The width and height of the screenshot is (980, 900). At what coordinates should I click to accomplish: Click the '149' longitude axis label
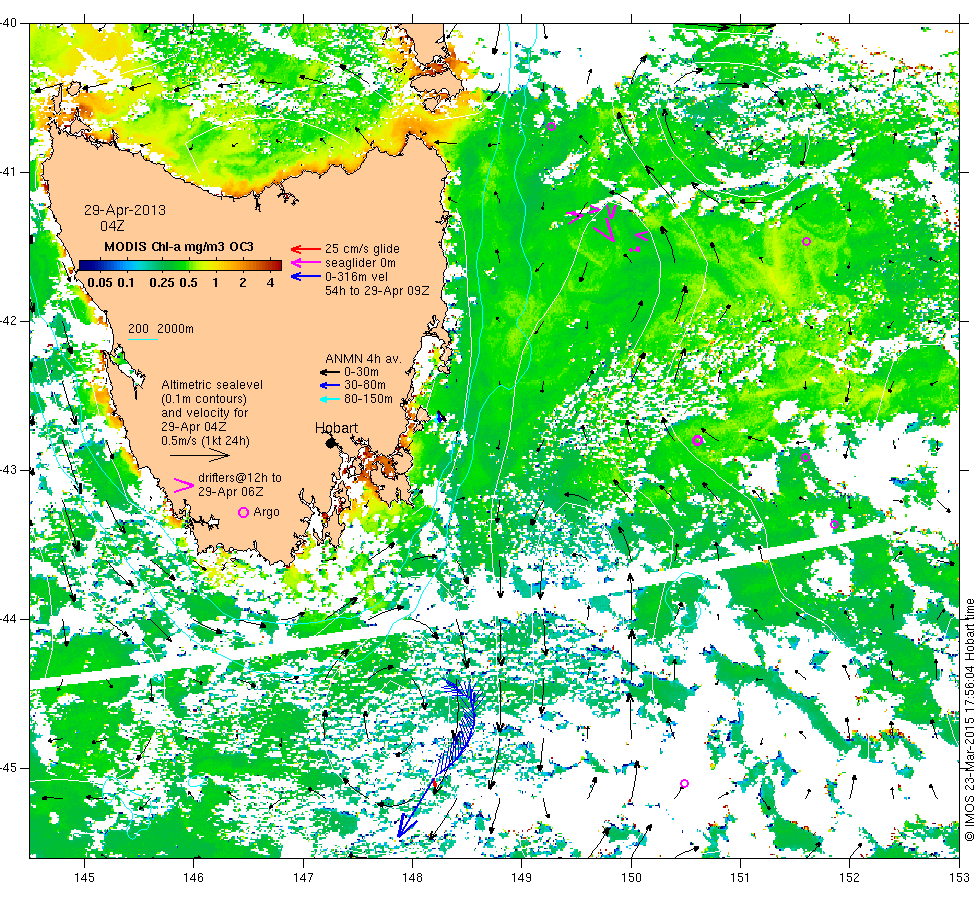(x=522, y=878)
